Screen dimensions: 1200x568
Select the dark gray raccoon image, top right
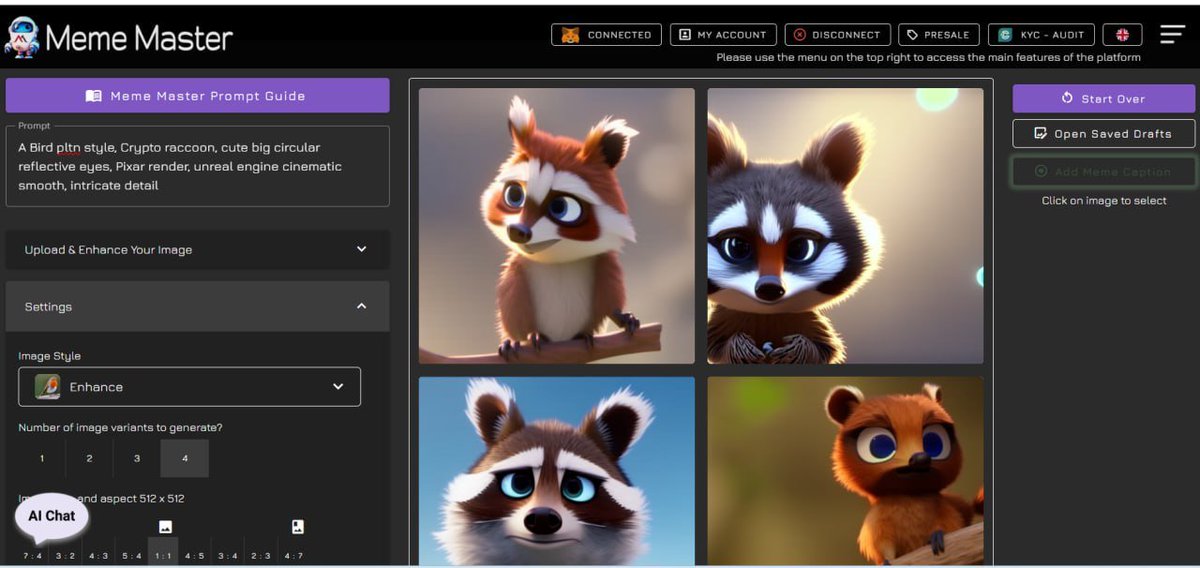[x=845, y=226]
